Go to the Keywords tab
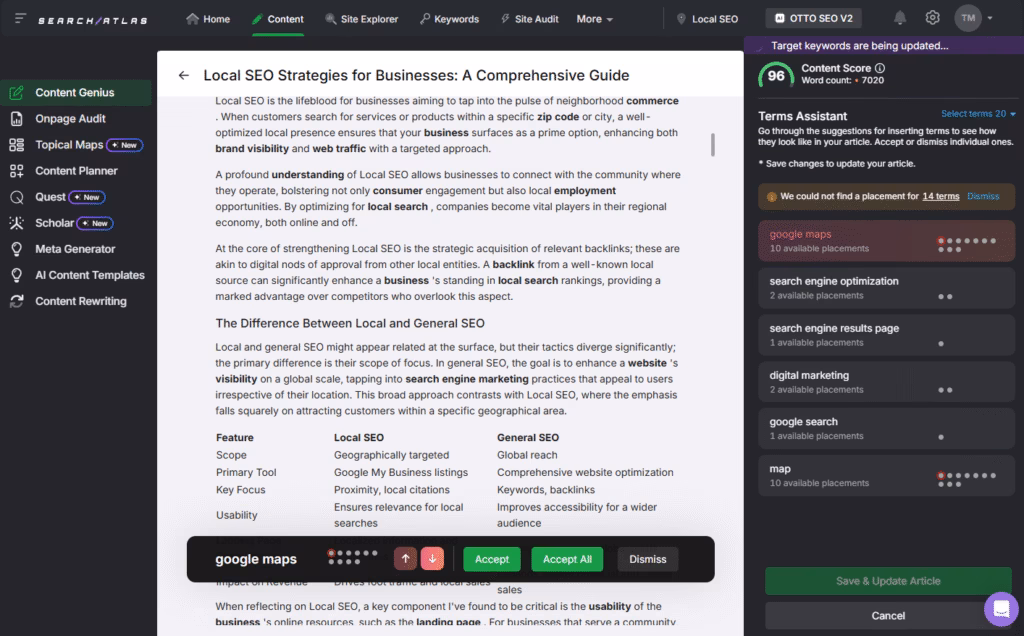Image resolution: width=1024 pixels, height=636 pixels. (449, 19)
